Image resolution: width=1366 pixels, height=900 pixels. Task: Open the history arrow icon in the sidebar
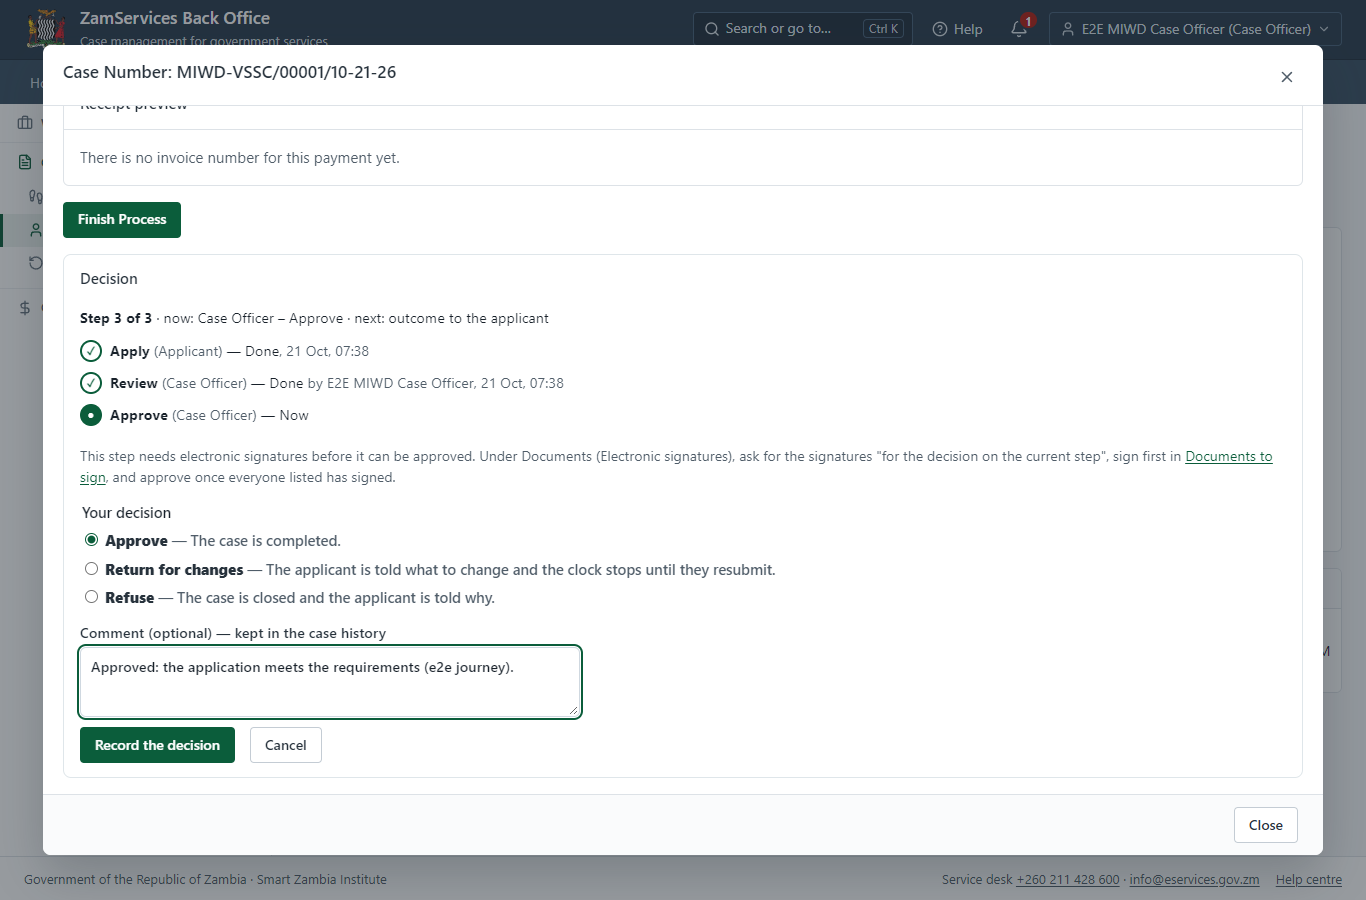(36, 263)
